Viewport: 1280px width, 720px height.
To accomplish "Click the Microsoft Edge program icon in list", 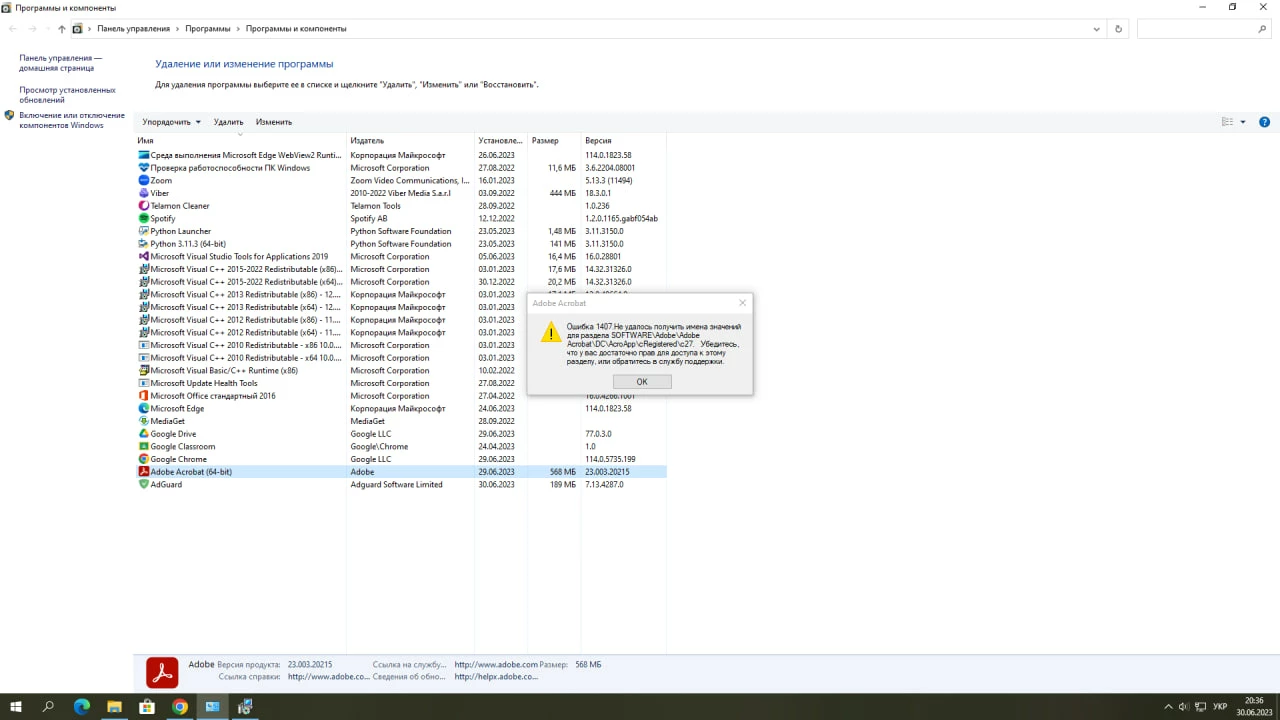I will pos(143,408).
